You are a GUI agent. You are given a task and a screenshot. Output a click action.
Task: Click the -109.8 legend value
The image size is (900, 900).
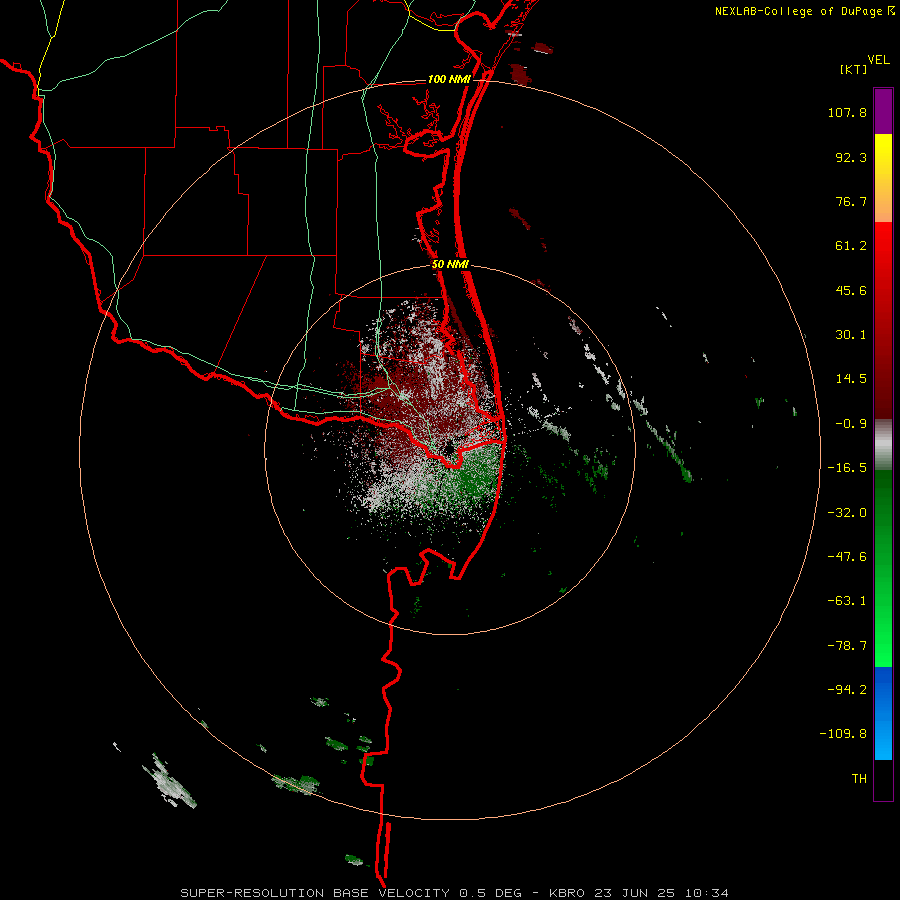pyautogui.click(x=843, y=734)
